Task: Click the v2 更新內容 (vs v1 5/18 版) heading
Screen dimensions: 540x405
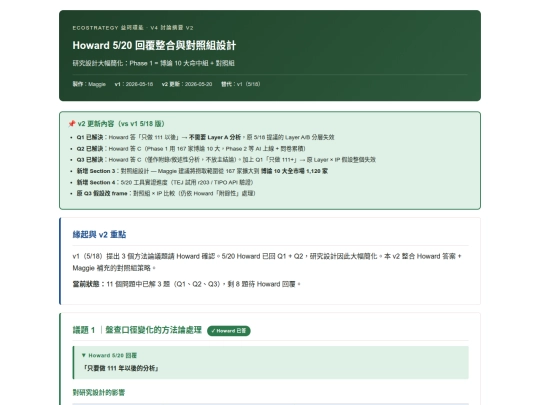Action: click(x=121, y=124)
